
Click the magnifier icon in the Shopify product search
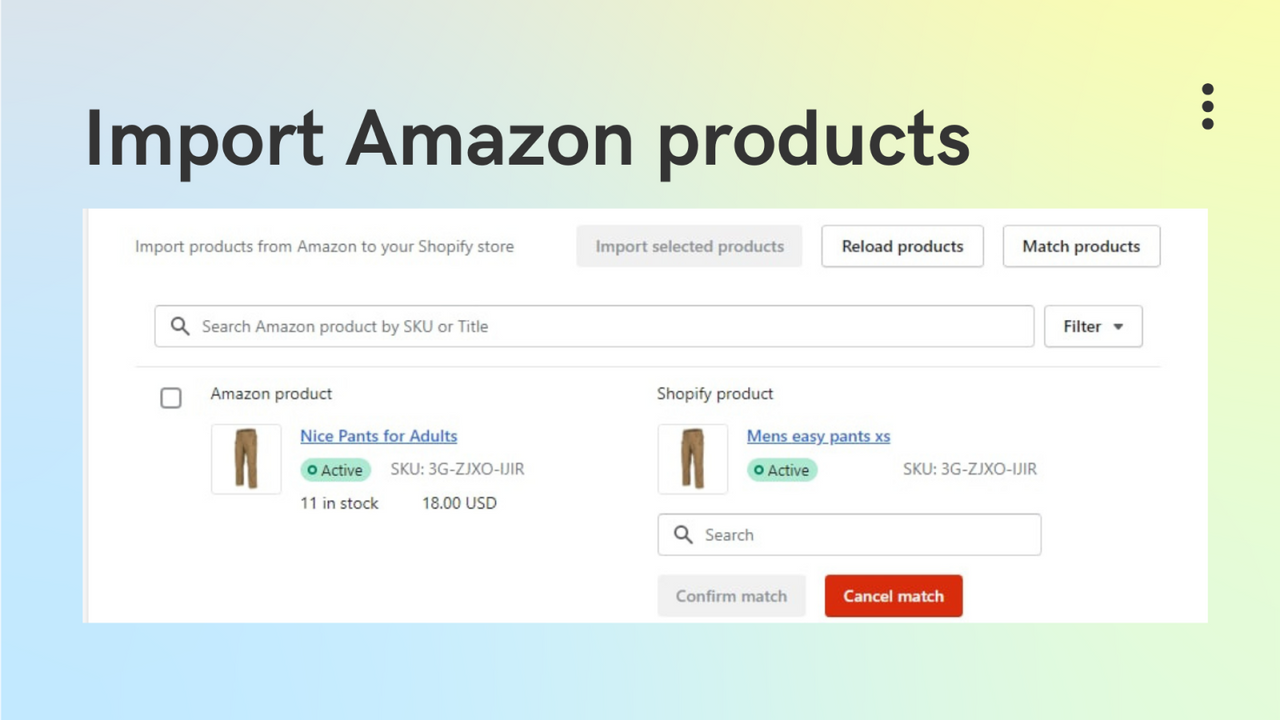[x=682, y=534]
